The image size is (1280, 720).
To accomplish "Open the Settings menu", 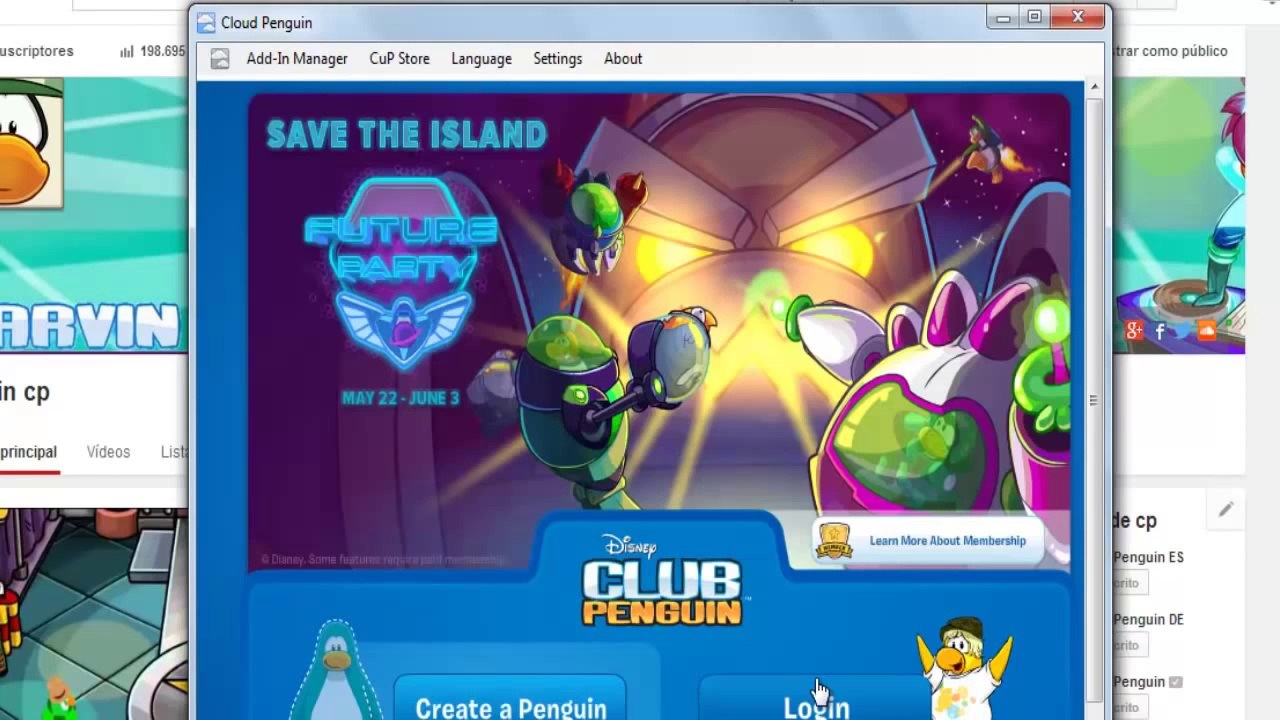I will tap(557, 59).
